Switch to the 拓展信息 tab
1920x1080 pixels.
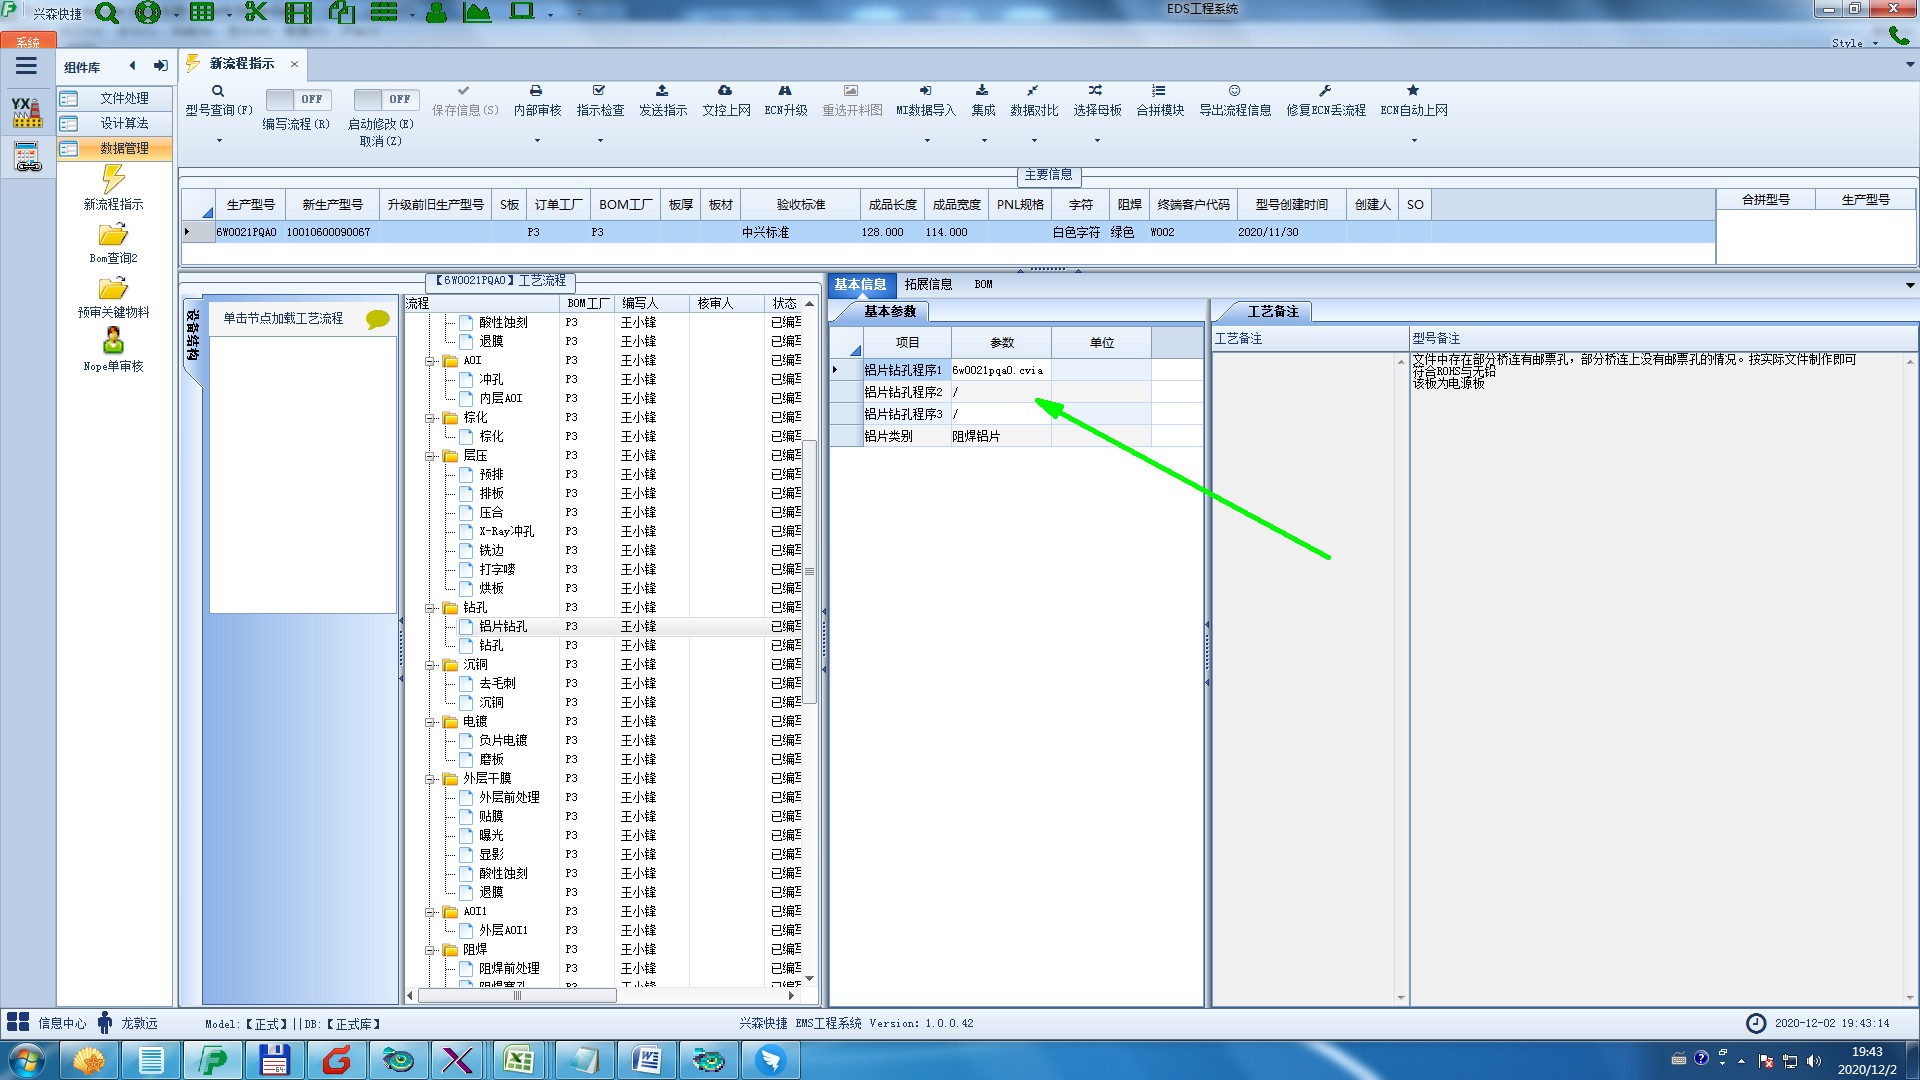(x=928, y=284)
